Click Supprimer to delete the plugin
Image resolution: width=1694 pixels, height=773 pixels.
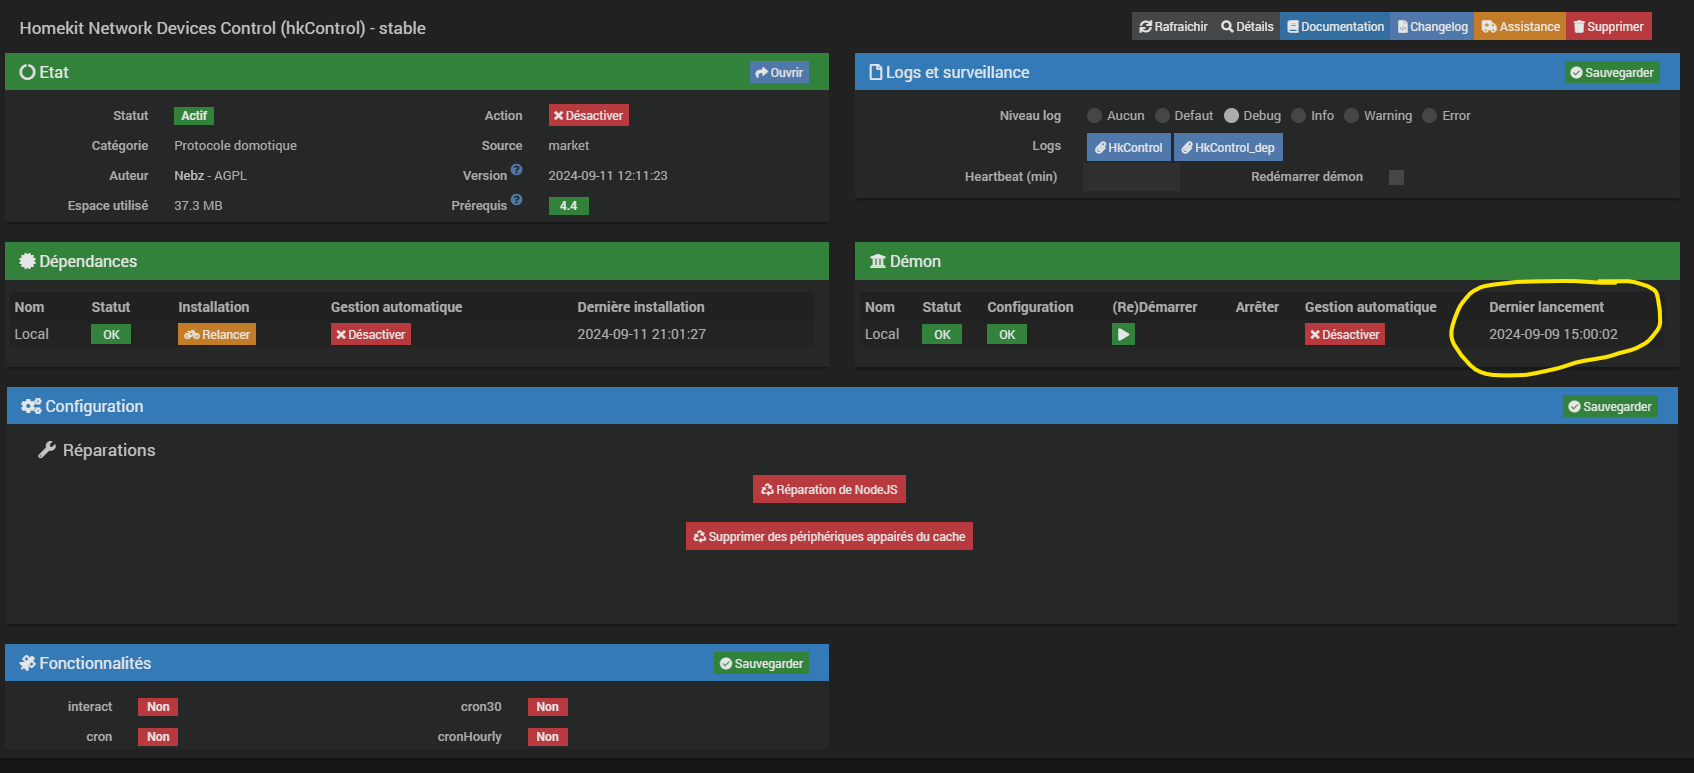(1608, 27)
